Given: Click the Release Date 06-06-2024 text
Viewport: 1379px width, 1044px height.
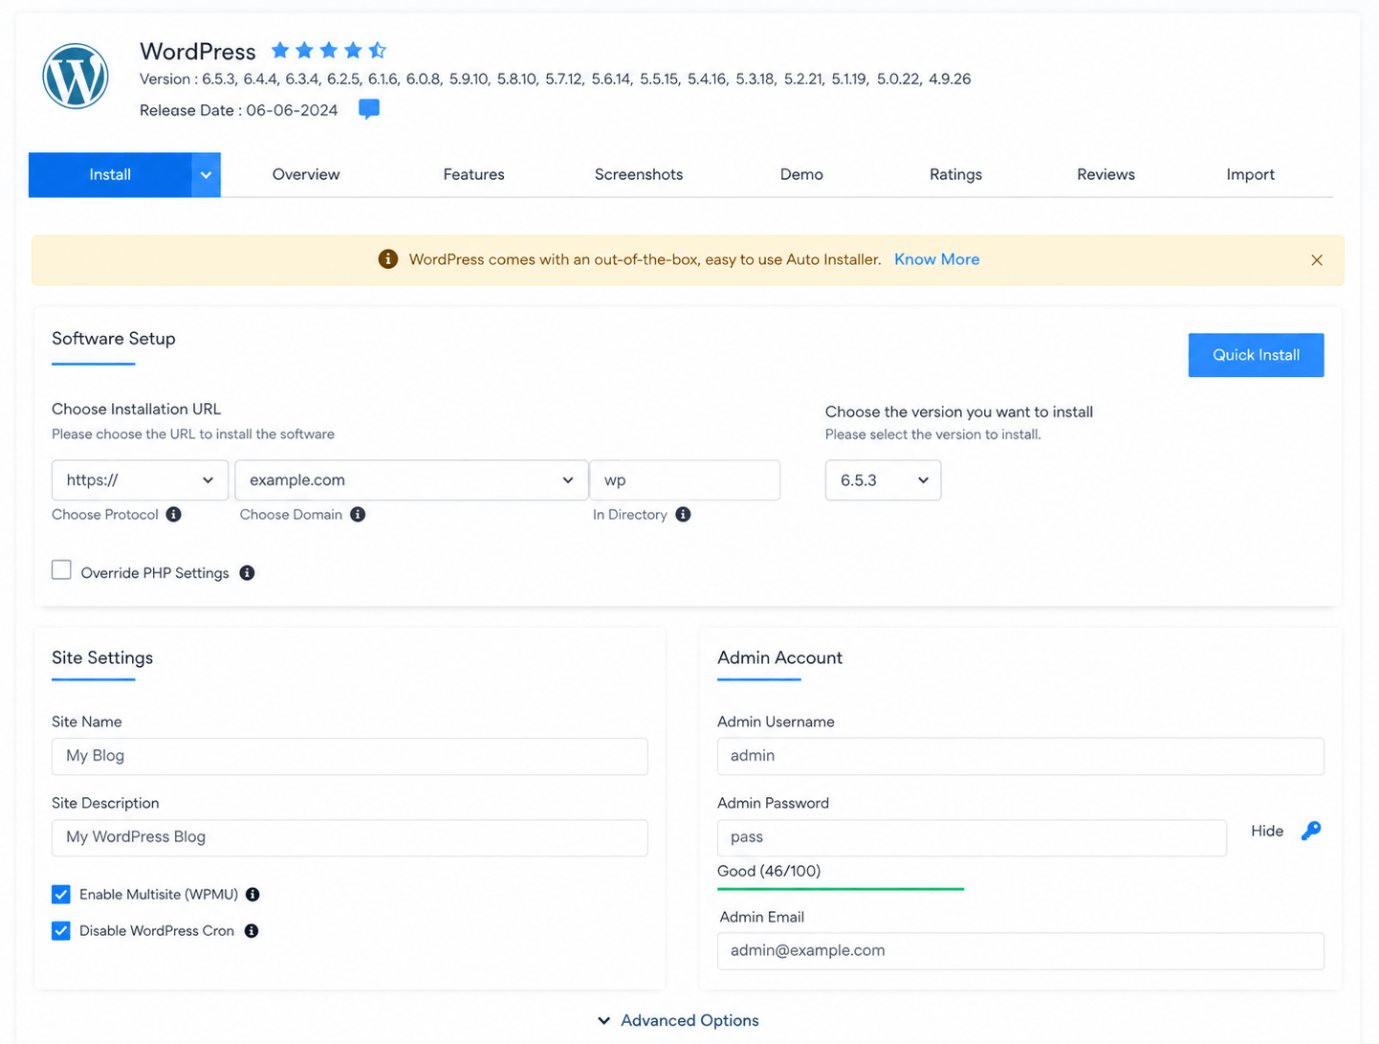Looking at the screenshot, I should pos(239,110).
